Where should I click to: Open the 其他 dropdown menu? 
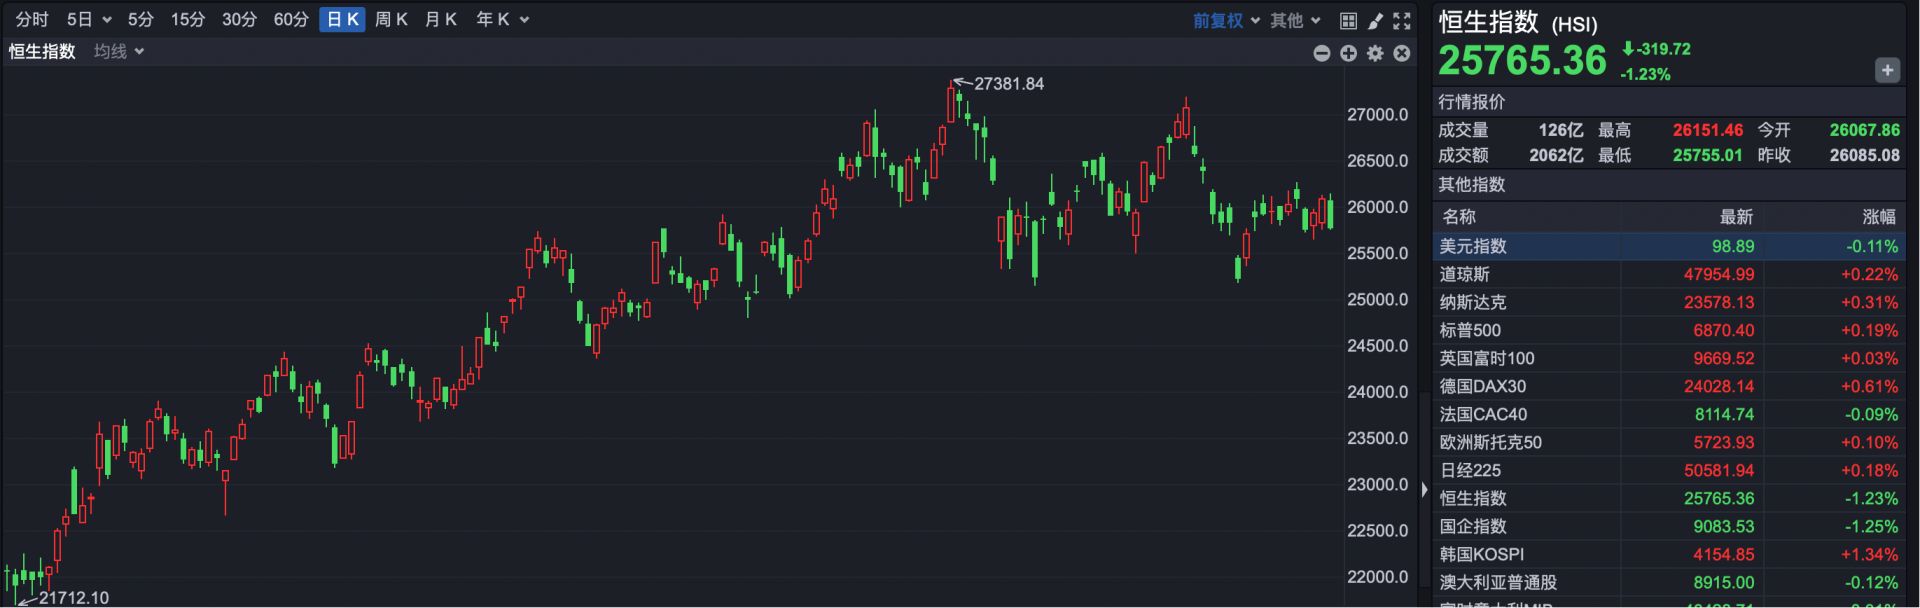click(1295, 20)
